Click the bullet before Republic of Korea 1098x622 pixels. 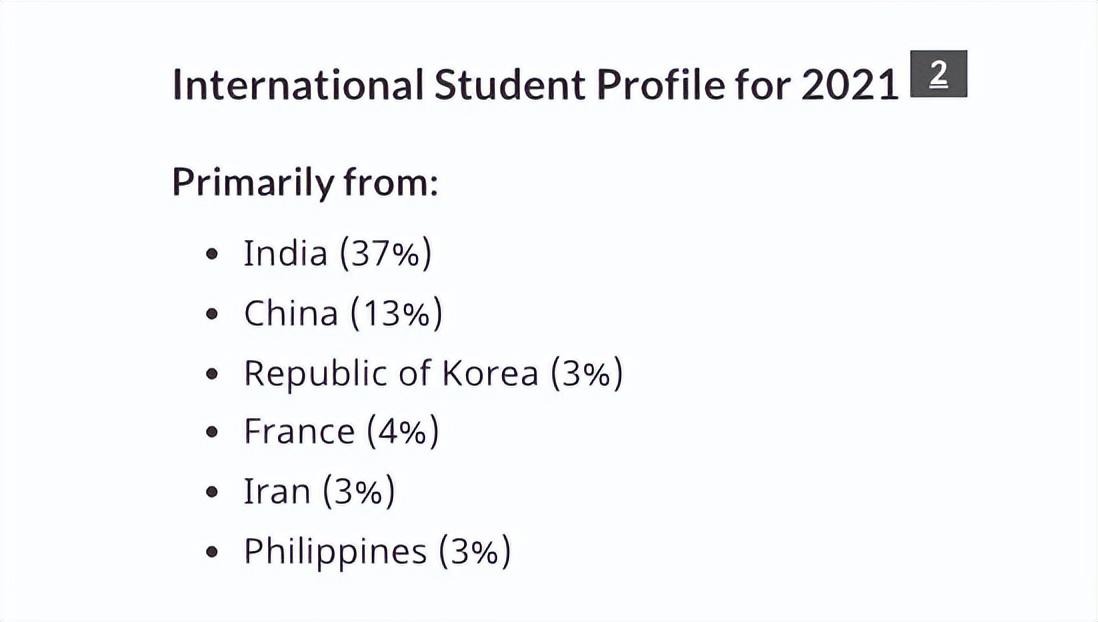click(x=213, y=373)
